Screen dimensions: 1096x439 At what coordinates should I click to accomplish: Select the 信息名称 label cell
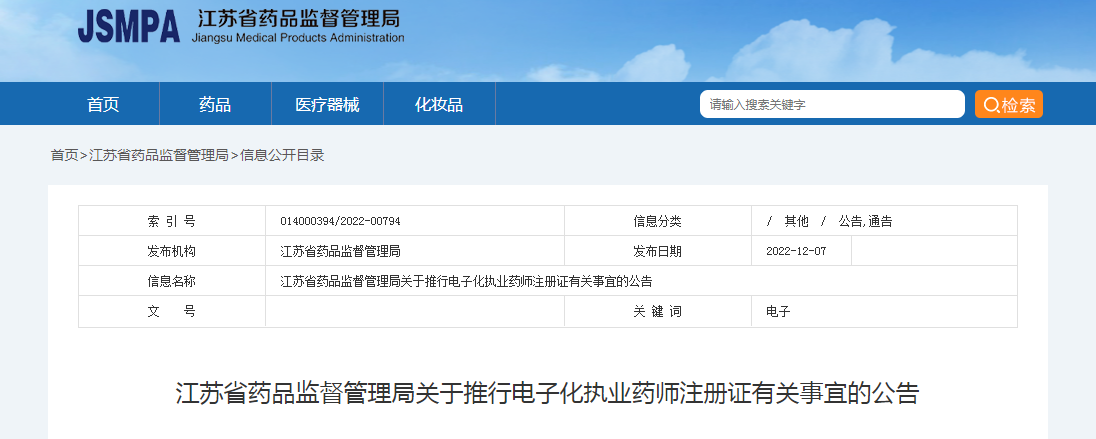pos(172,281)
